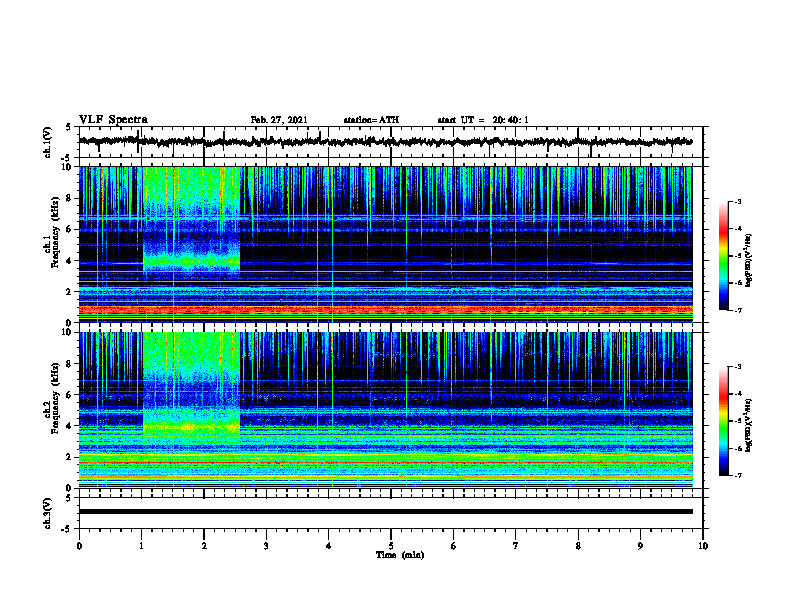Select the "Feb. 27, 2021" date text
This screenshot has height=612, width=792.
coord(279,120)
